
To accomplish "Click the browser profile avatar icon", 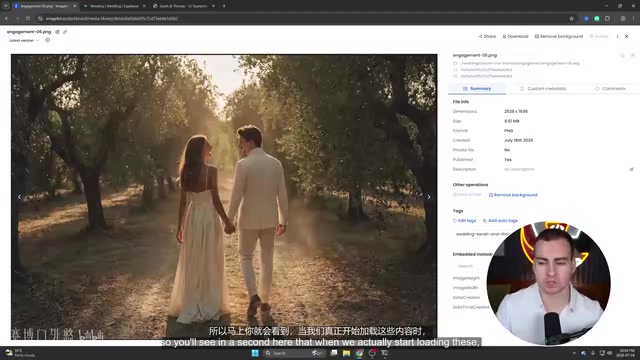I will point(623,18).
